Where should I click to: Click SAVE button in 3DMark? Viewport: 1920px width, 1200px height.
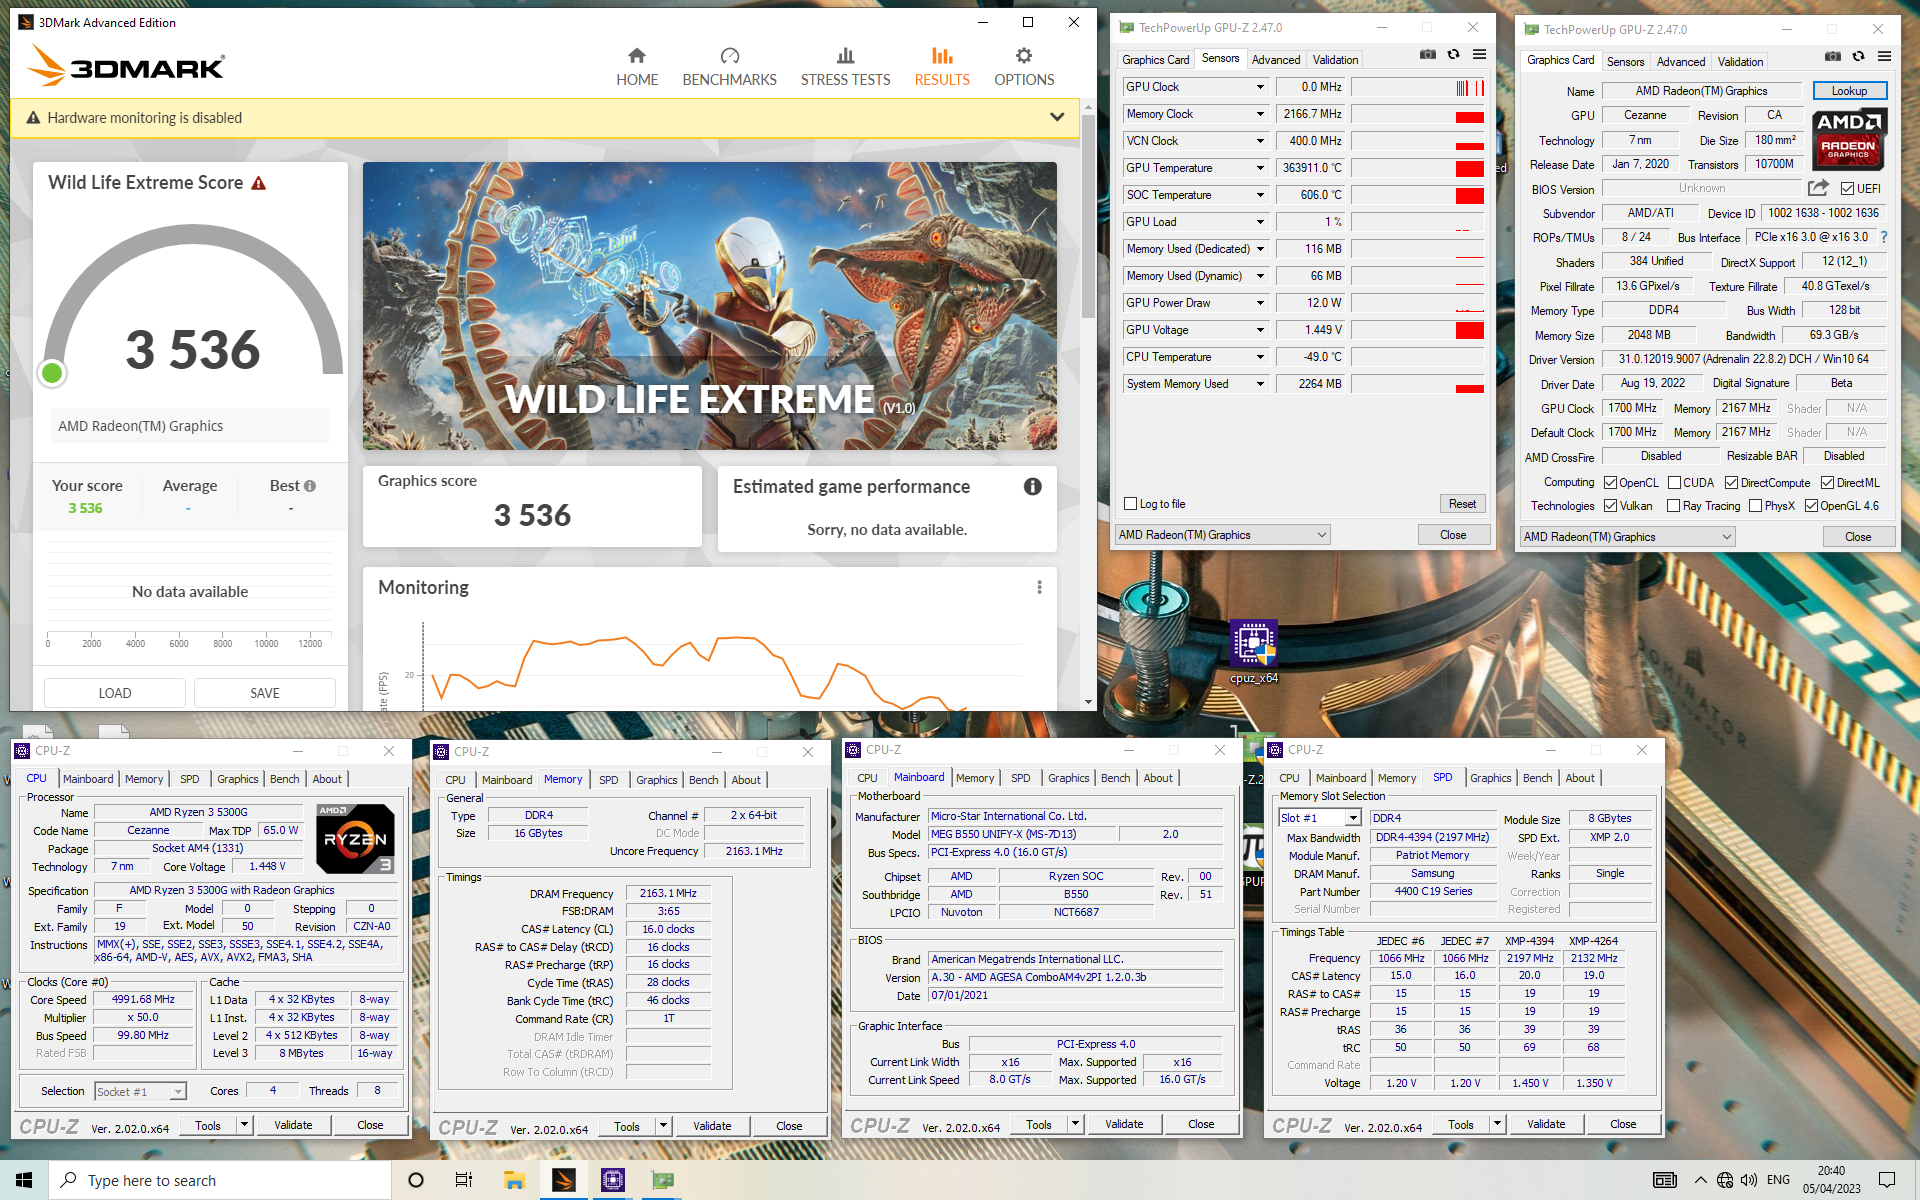pyautogui.click(x=265, y=693)
